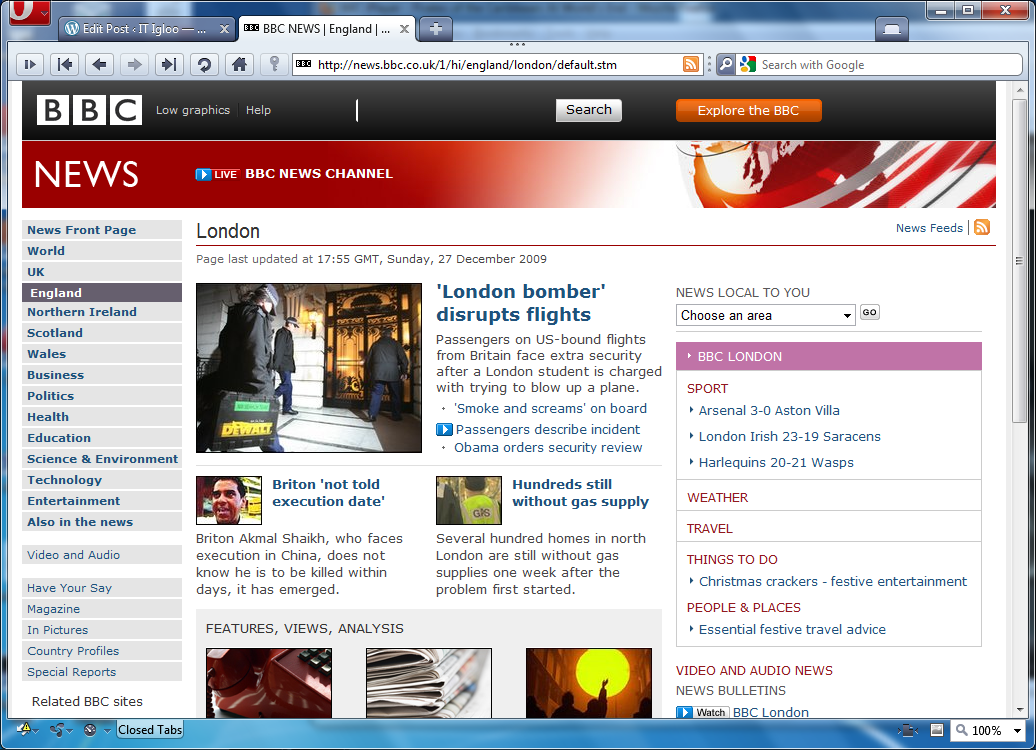Select World in the news sidebar

coord(102,251)
